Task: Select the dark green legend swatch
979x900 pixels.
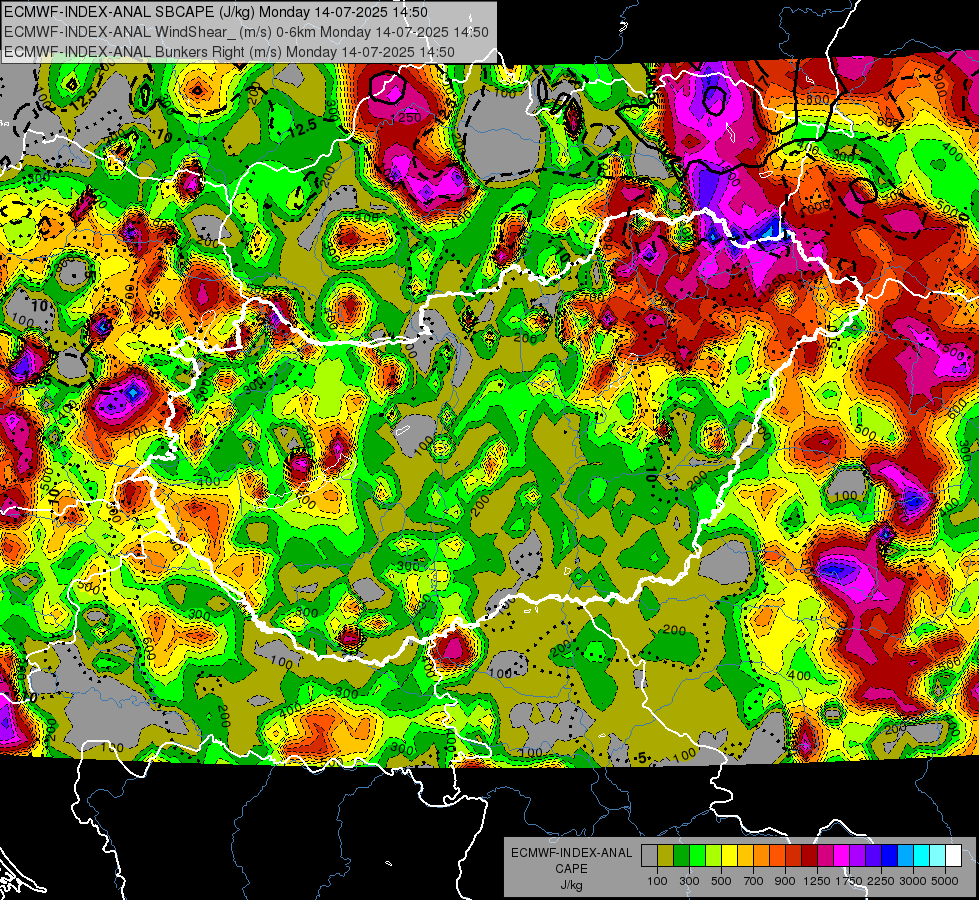Action: [x=681, y=855]
